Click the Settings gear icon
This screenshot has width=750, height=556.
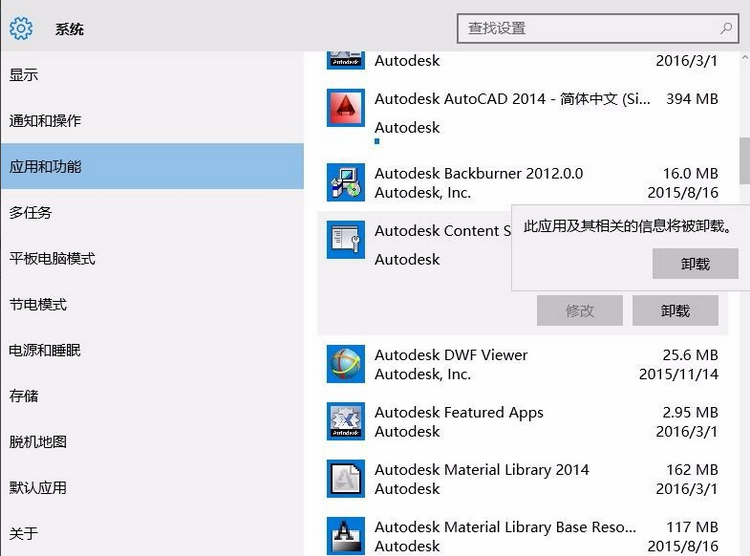(21, 28)
